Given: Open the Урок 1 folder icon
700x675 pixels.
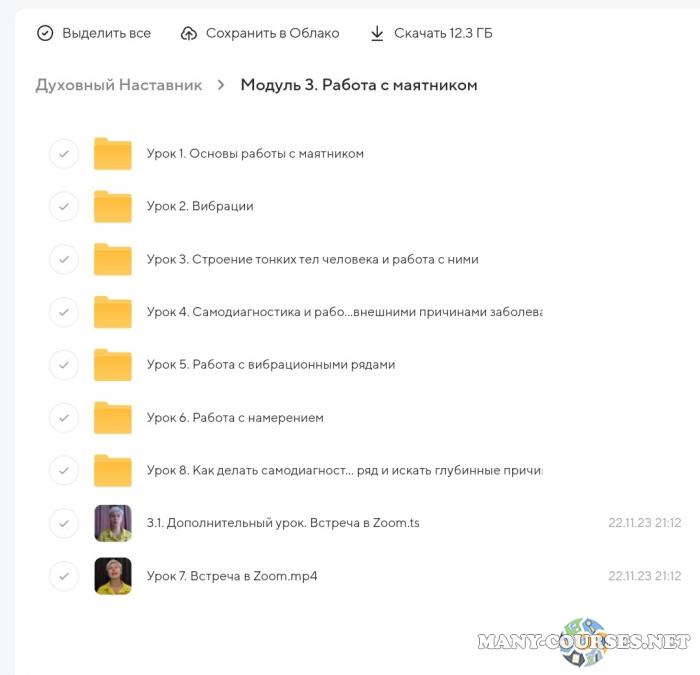Looking at the screenshot, I should pos(113,154).
